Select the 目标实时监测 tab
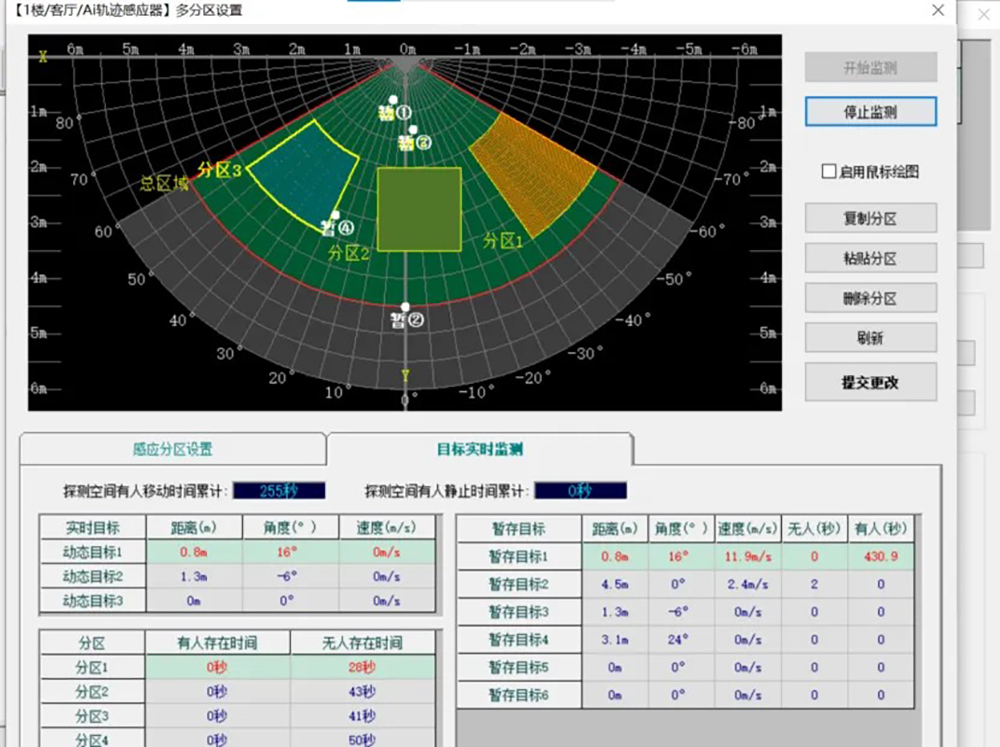This screenshot has height=747, width=1000. [x=480, y=449]
